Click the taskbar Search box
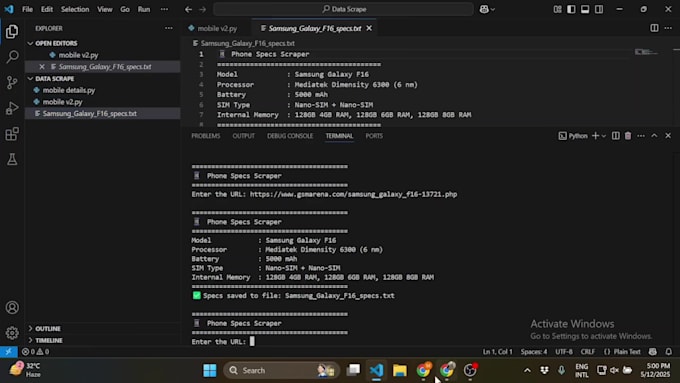Screen dimensions: 680x383 pyautogui.click(x=281, y=370)
